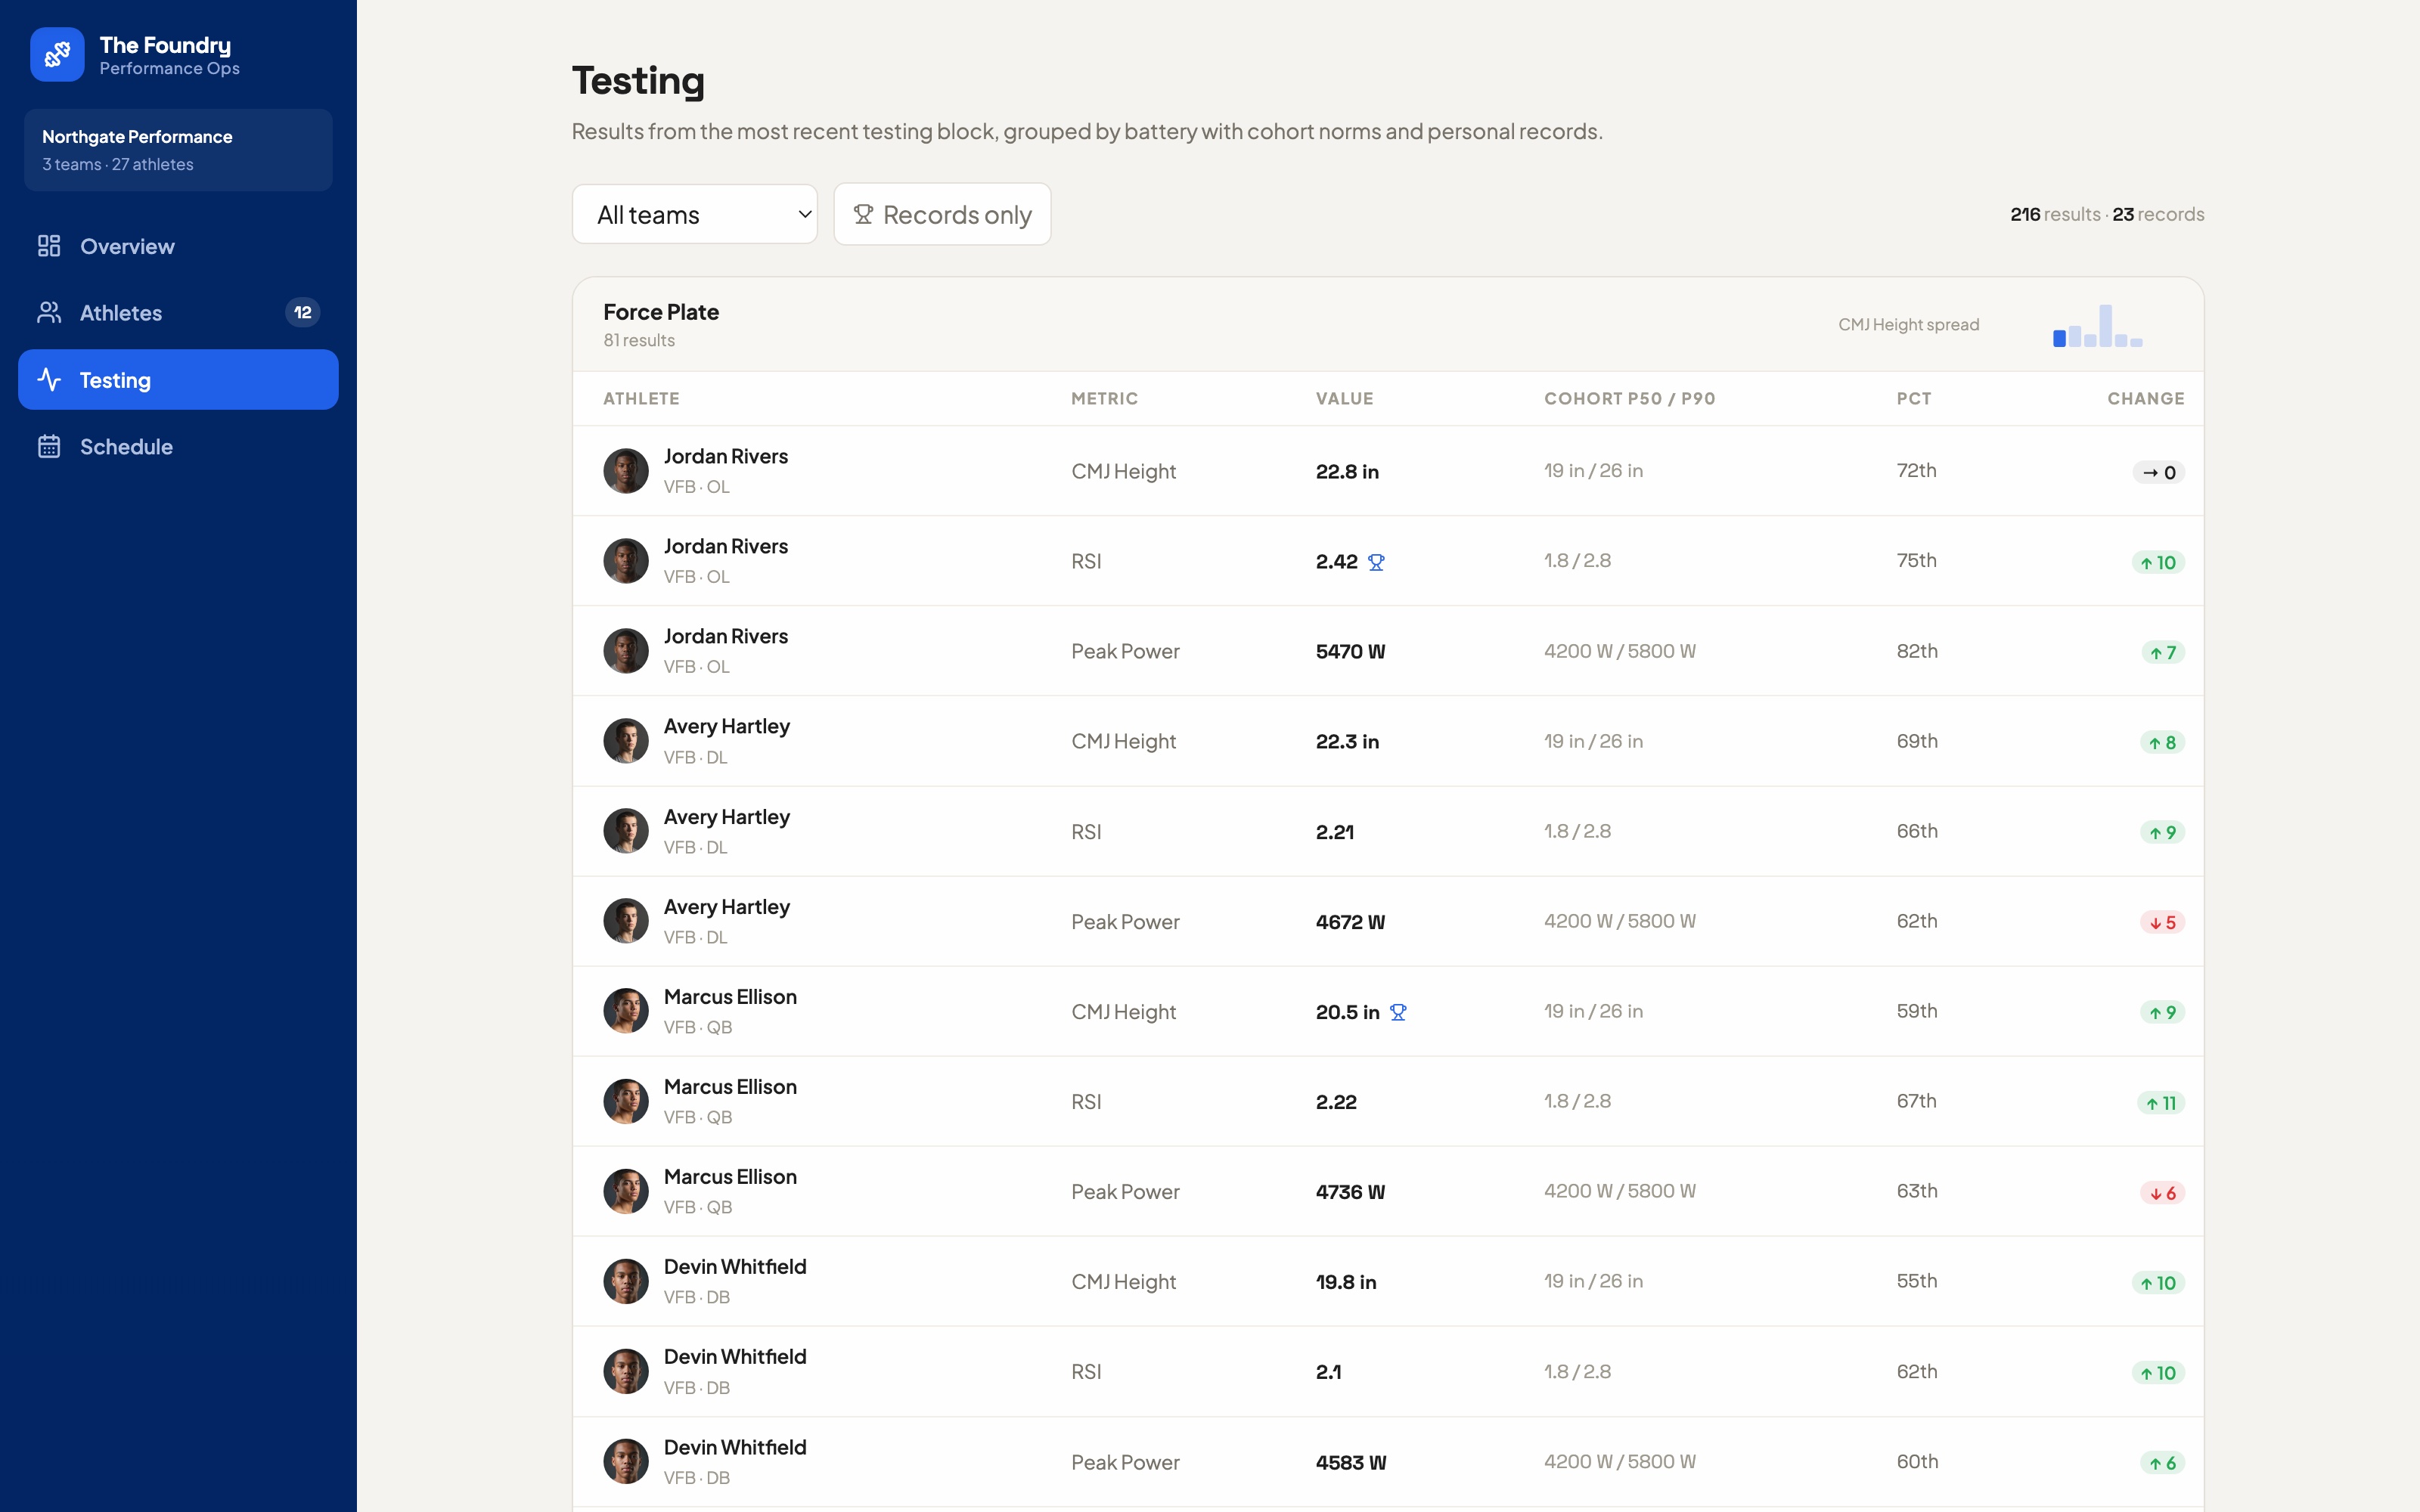Click the value 2.22

click(x=1336, y=1102)
